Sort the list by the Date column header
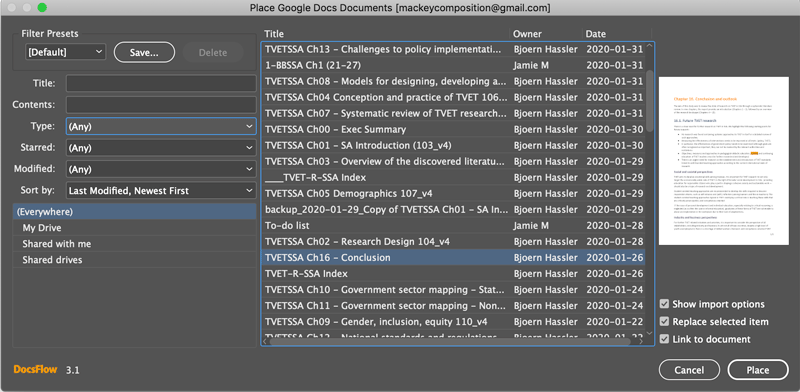 (595, 34)
